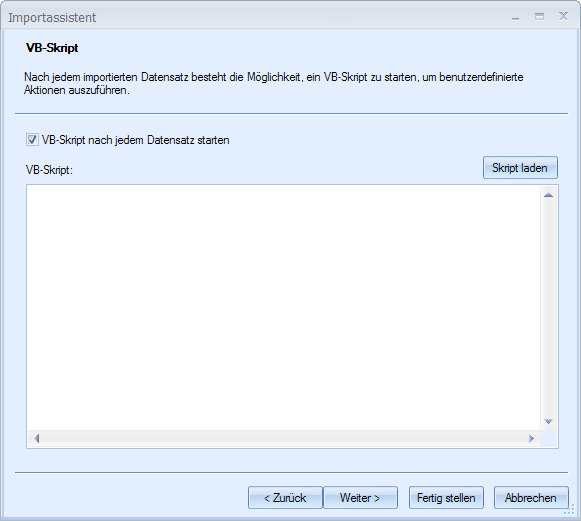
Task: Click the bold 'VB-Skript' page heading
Action: (52, 48)
